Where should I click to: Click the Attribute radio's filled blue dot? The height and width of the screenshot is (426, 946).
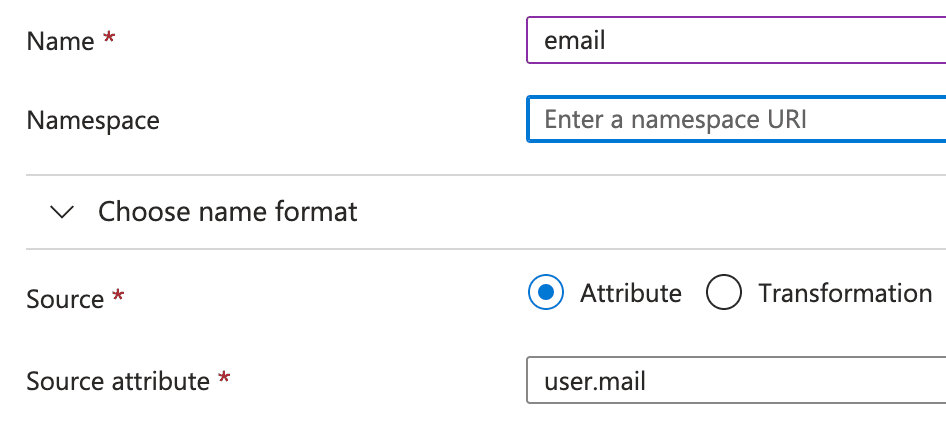545,293
